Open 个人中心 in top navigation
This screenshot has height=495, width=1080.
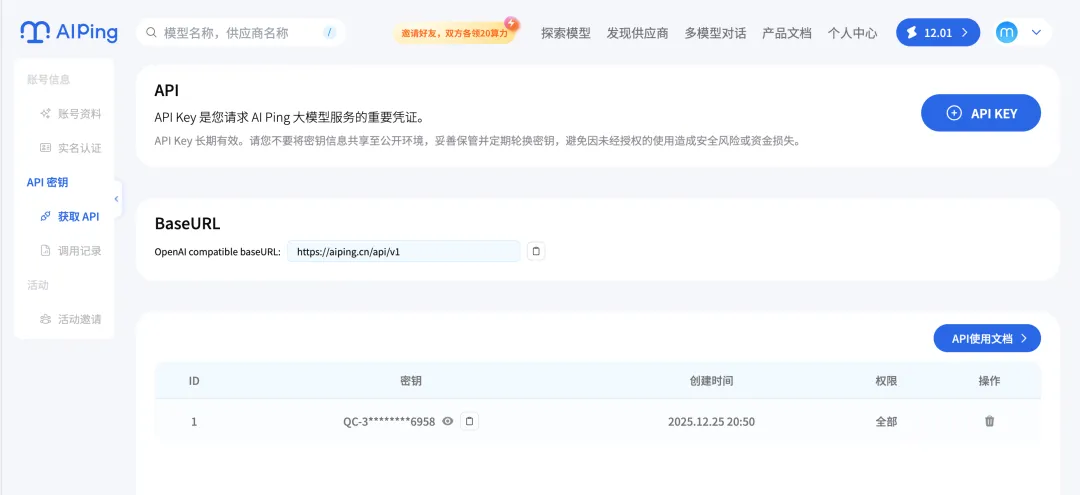pyautogui.click(x=852, y=32)
